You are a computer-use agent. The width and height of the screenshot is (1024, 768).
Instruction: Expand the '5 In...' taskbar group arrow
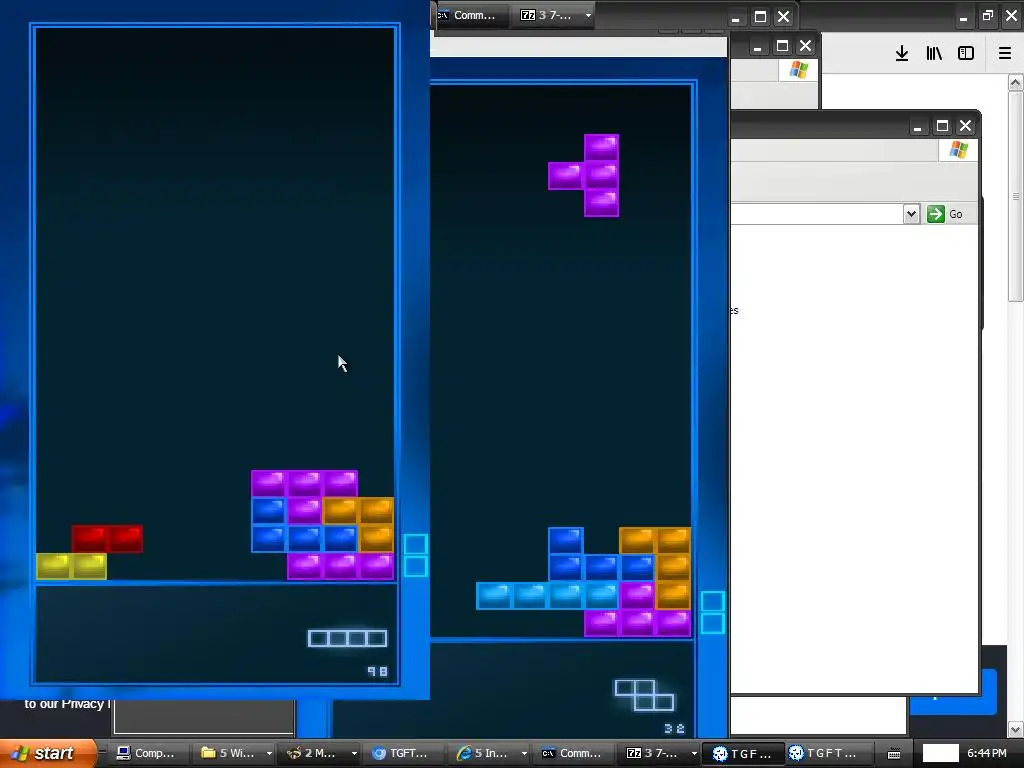coord(524,754)
